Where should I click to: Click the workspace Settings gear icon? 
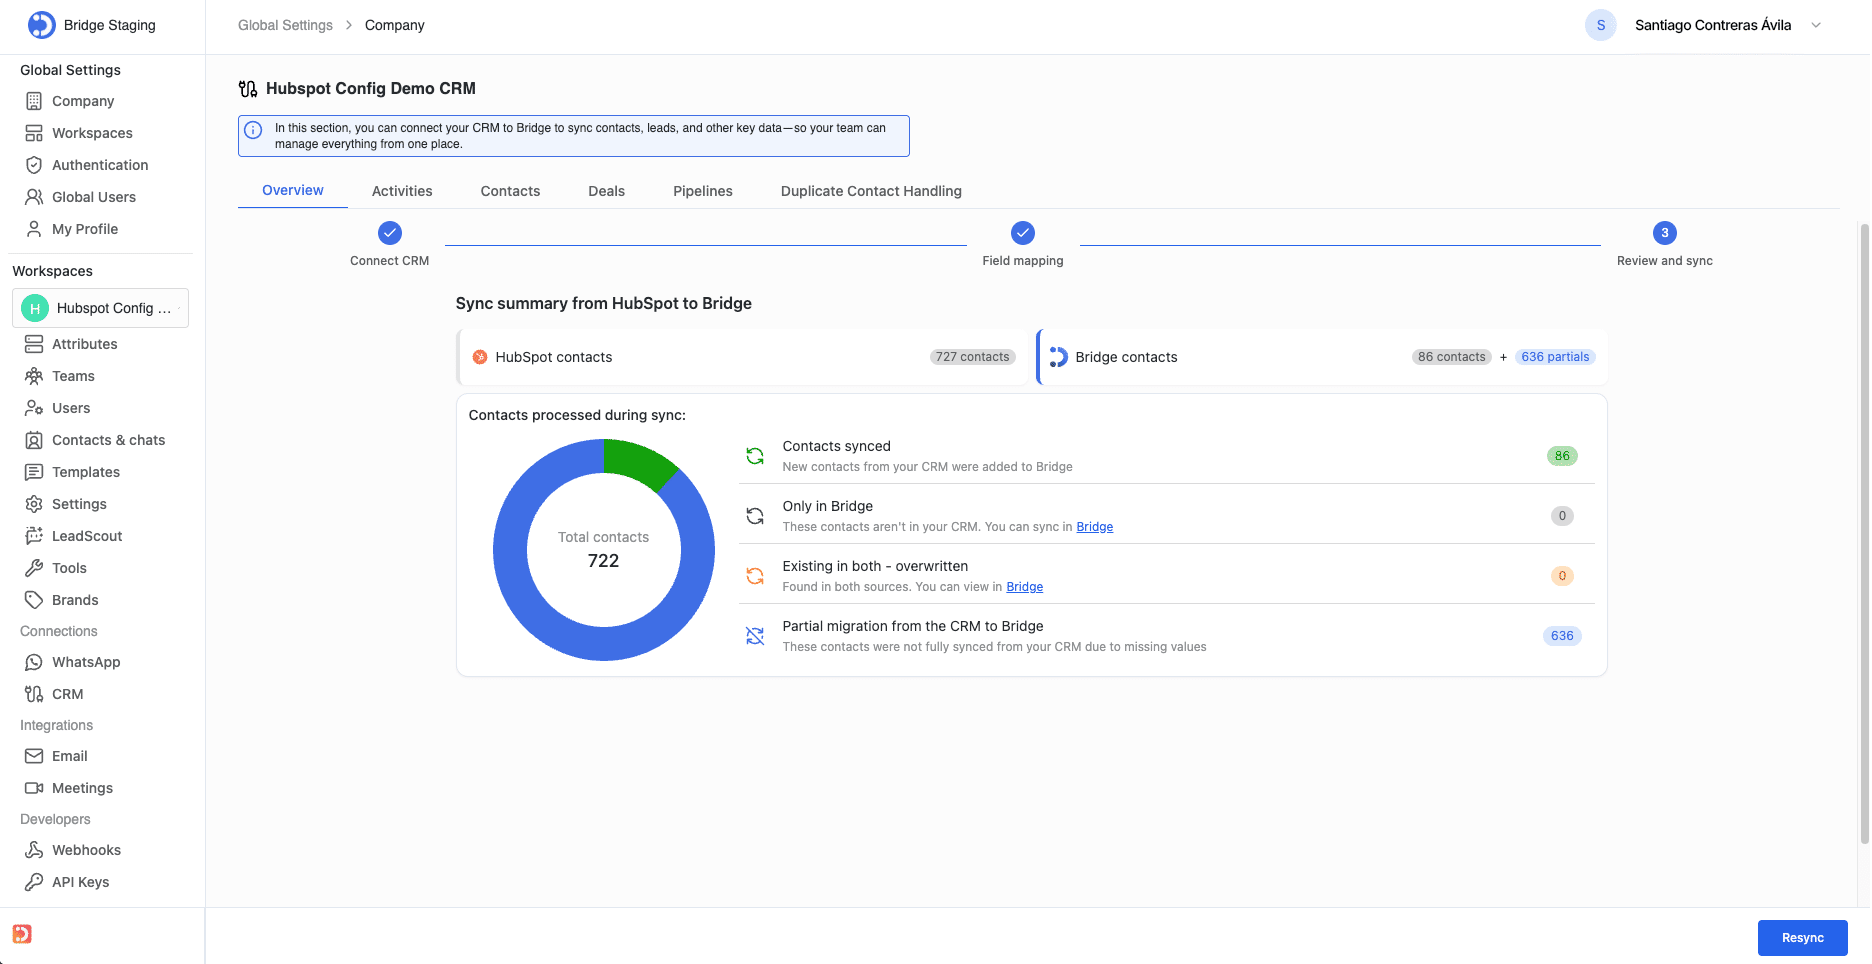(34, 504)
